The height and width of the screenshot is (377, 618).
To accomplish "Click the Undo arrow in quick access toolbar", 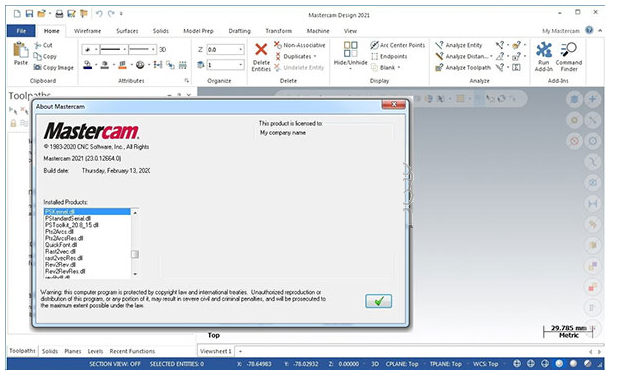I will [99, 14].
